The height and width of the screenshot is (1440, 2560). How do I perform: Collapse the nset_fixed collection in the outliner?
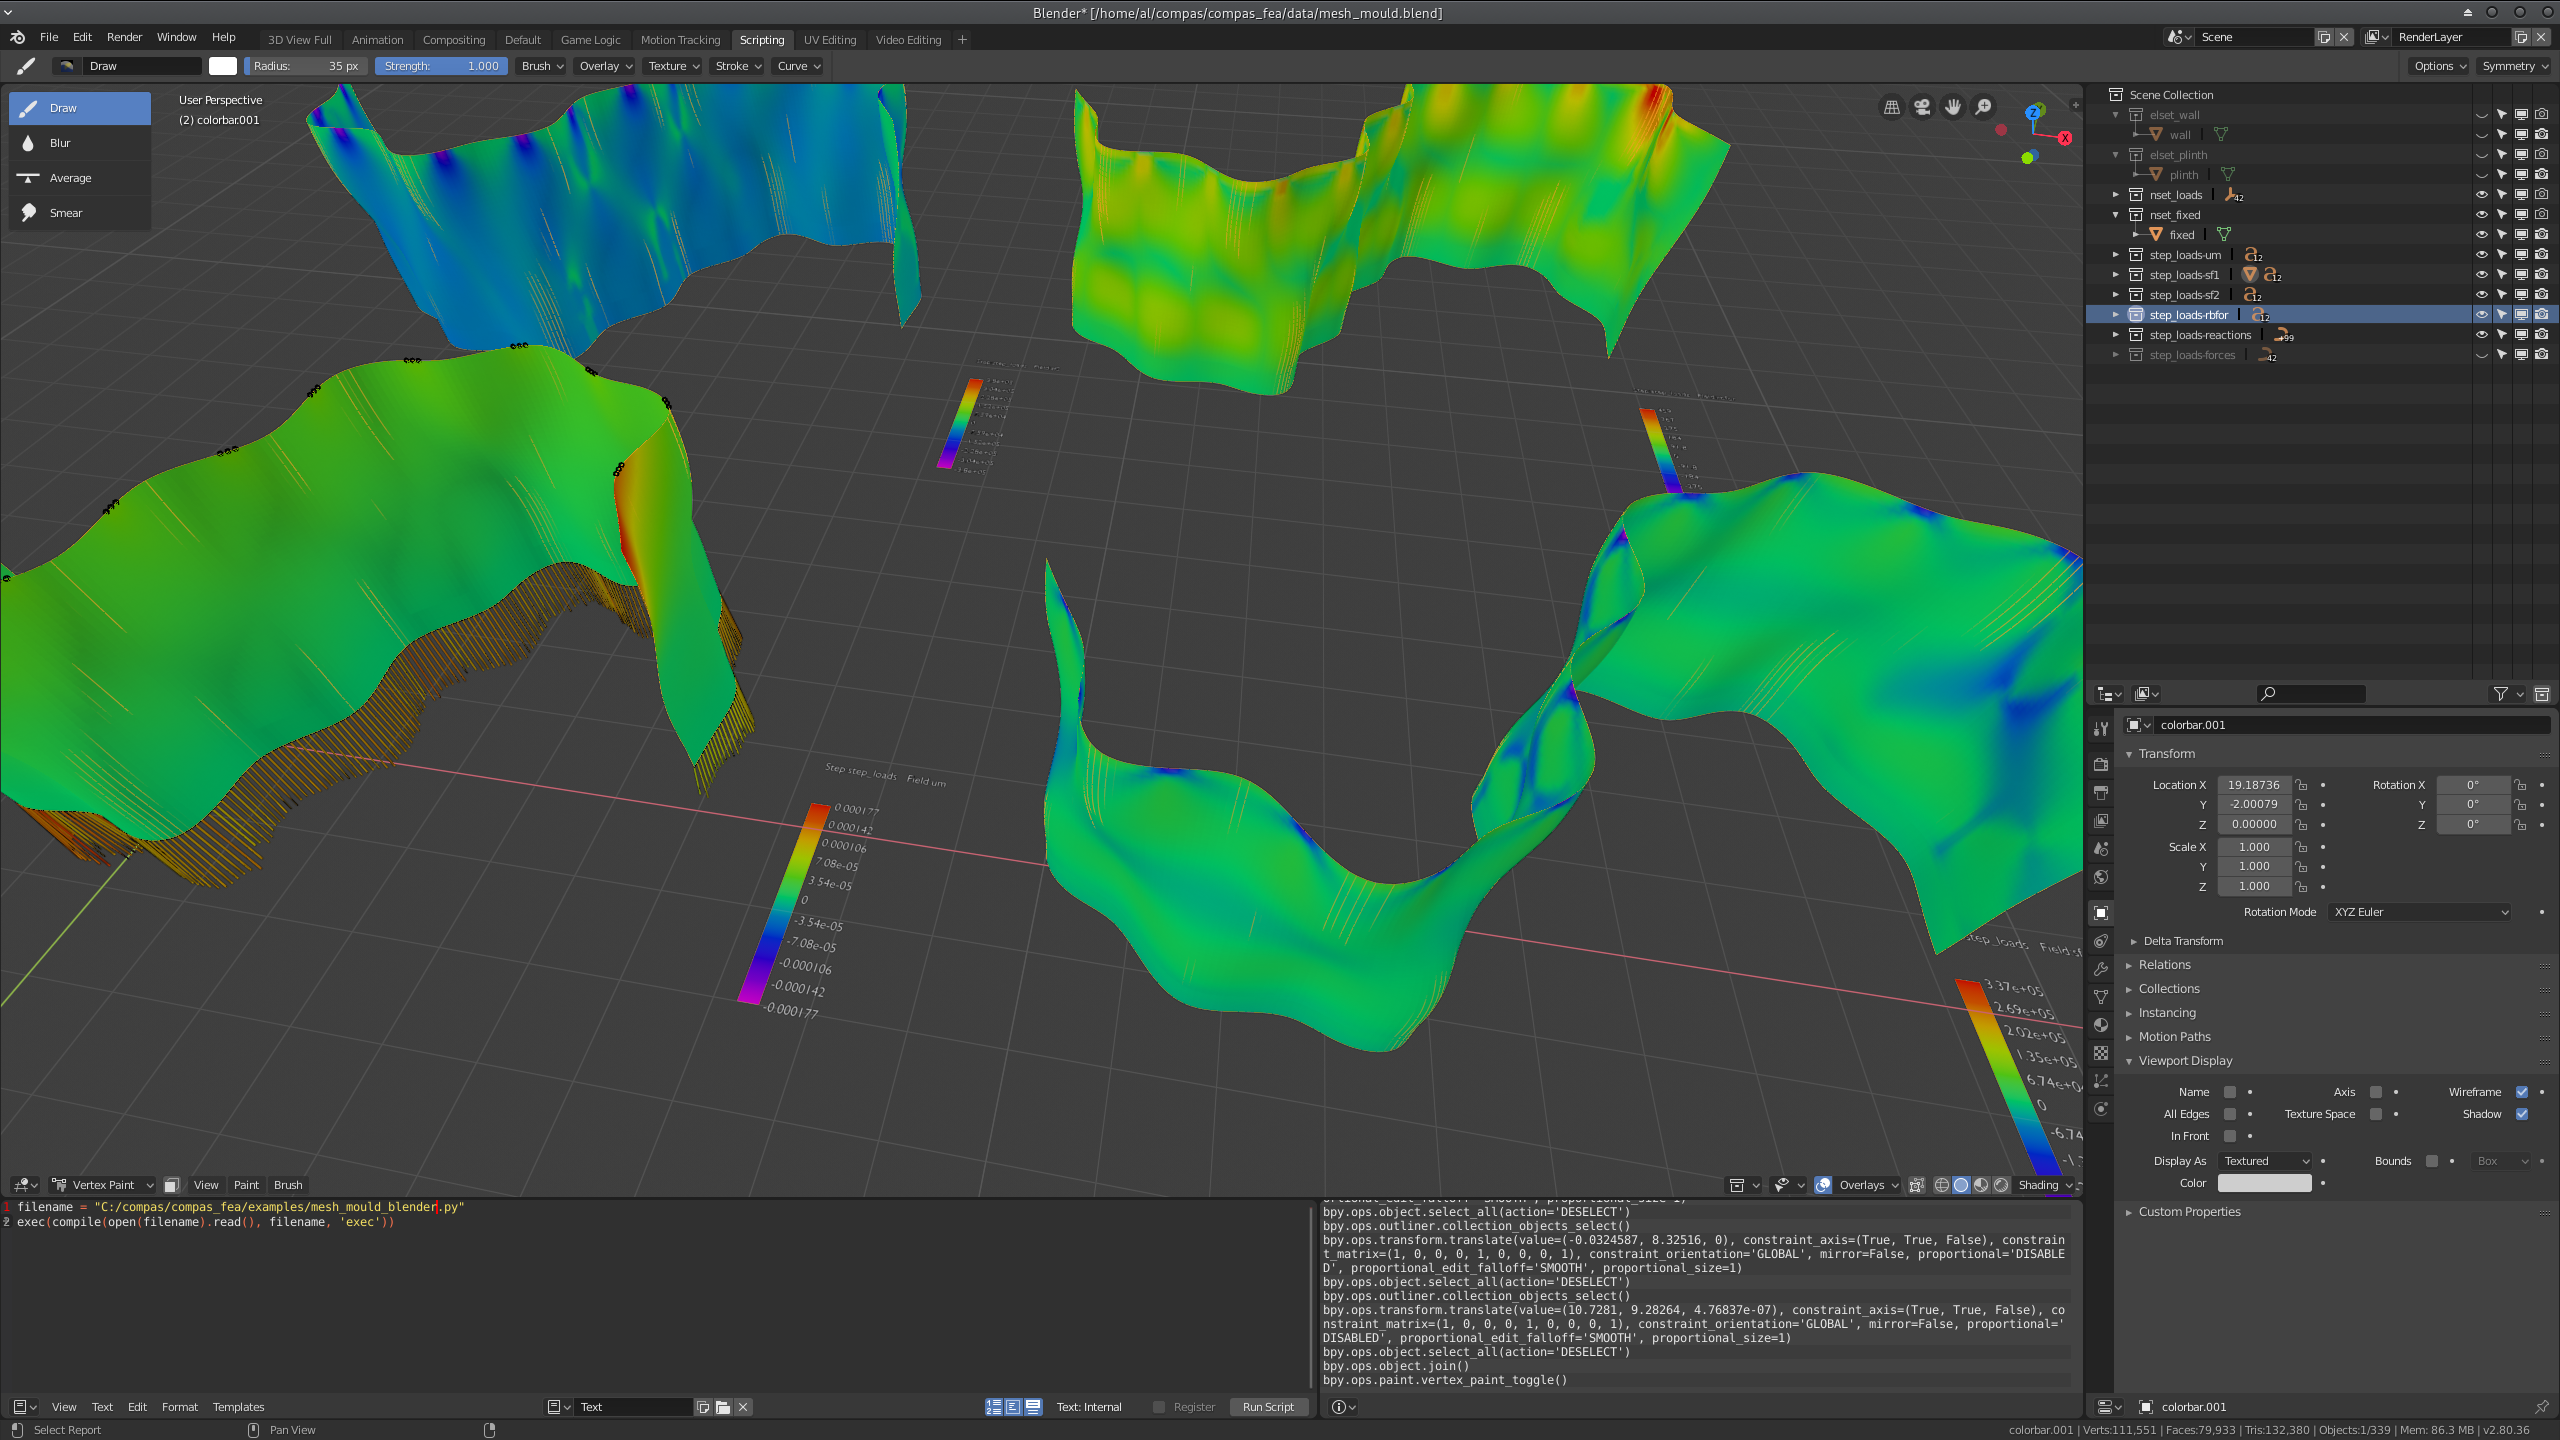(2115, 214)
